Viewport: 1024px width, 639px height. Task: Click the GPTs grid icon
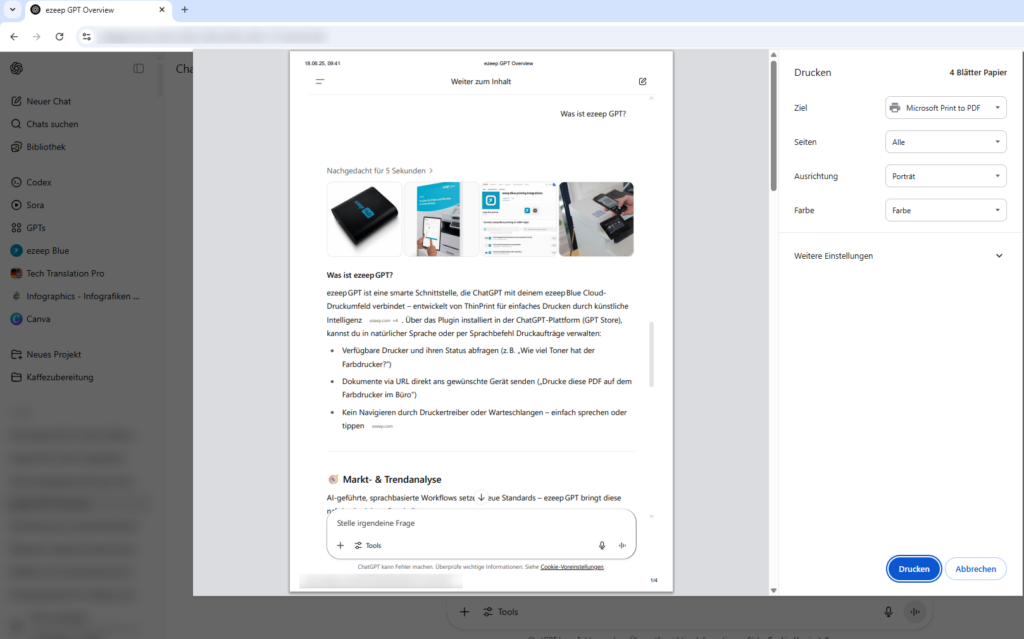point(16,228)
